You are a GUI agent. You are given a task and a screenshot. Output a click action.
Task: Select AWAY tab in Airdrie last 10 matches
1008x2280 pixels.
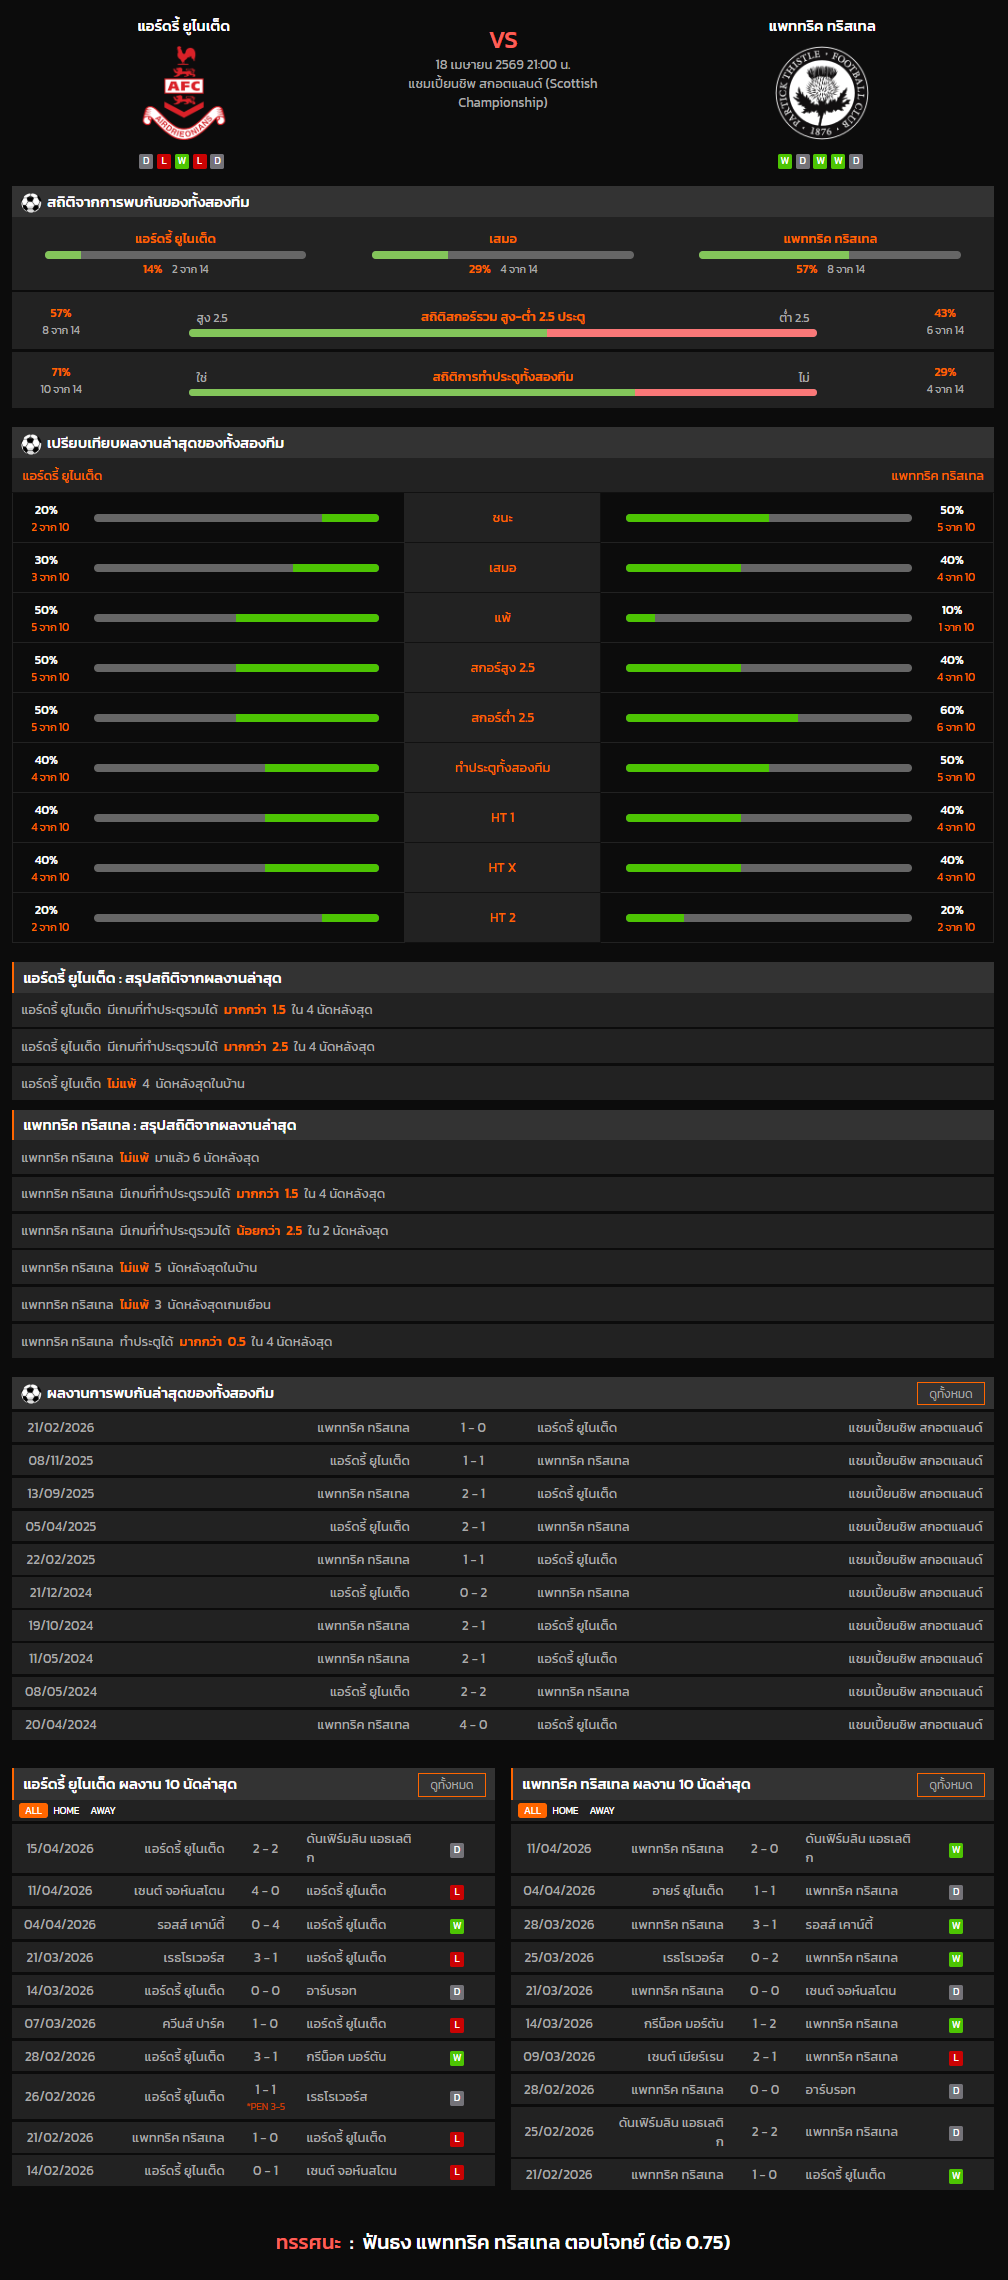click(x=103, y=1811)
